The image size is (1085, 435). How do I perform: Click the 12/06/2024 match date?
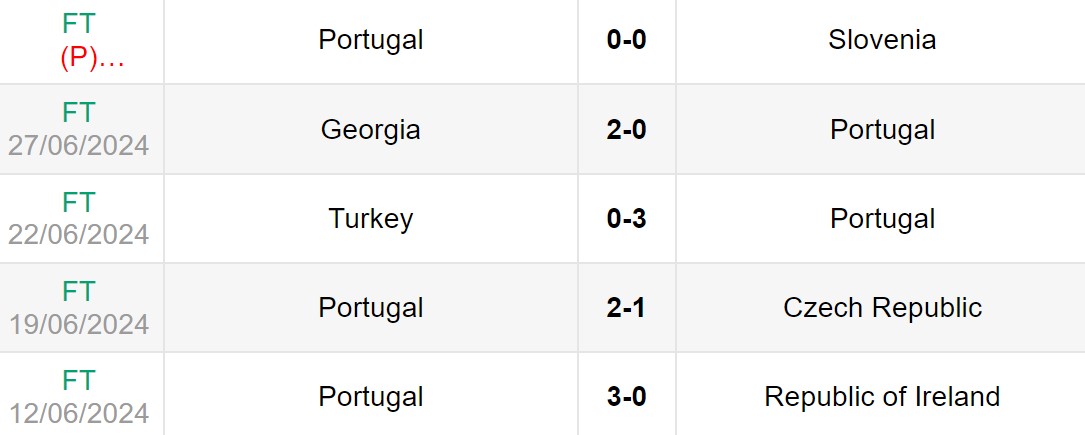(x=79, y=413)
